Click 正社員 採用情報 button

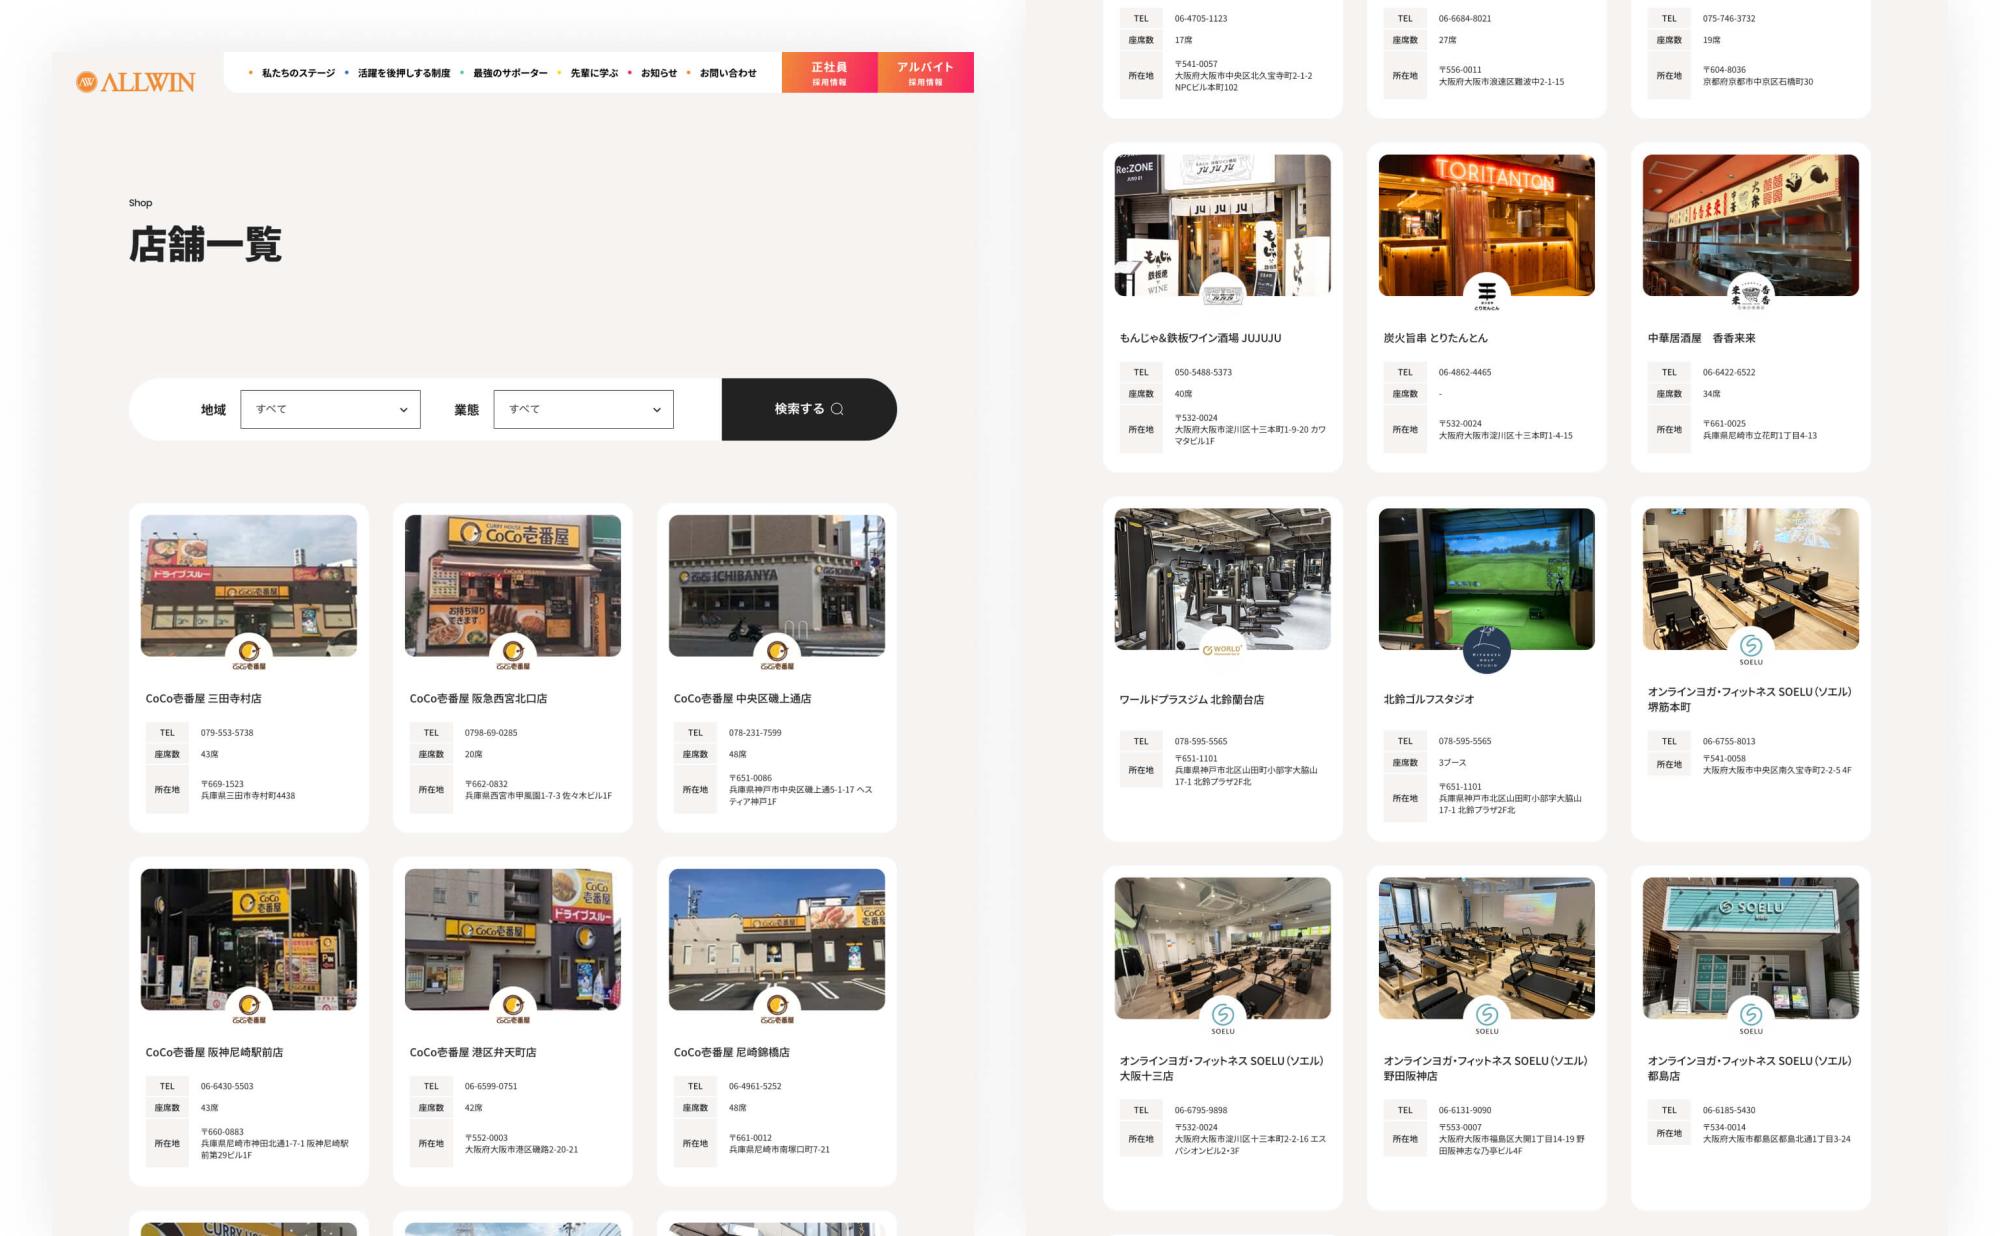[x=829, y=73]
